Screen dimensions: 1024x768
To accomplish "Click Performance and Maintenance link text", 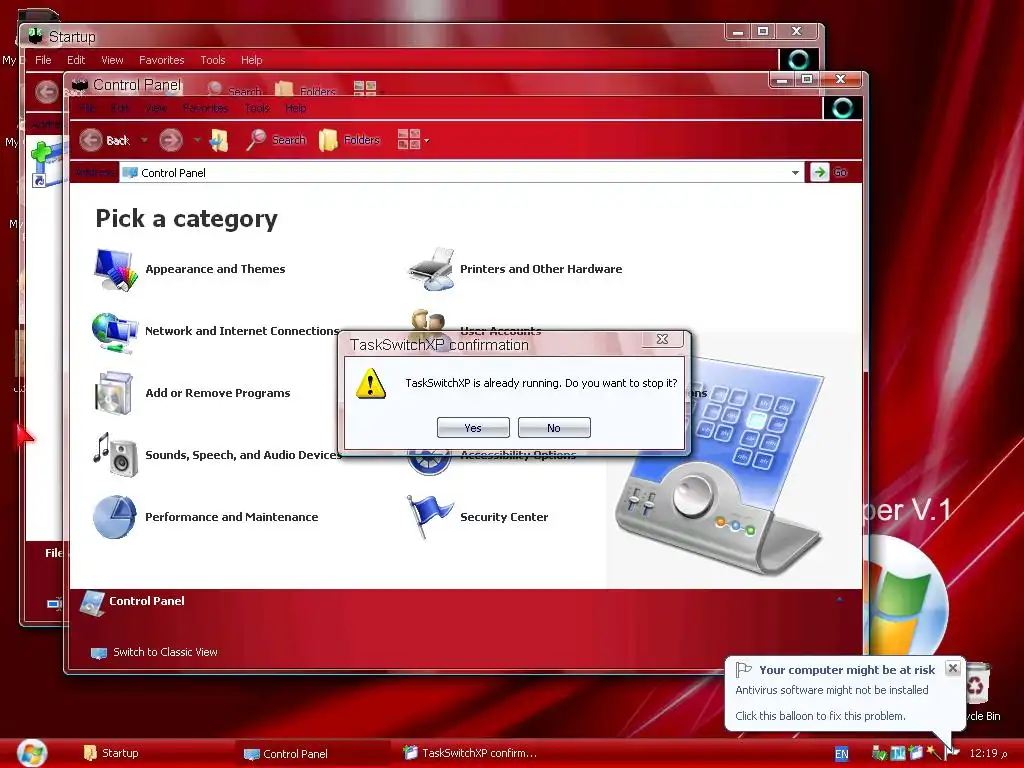I will [231, 517].
